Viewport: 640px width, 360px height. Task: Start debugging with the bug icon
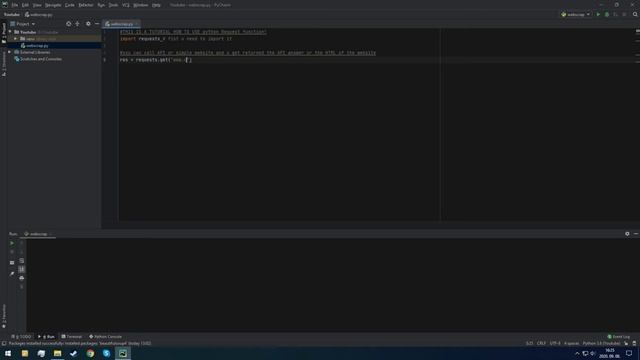[607, 15]
